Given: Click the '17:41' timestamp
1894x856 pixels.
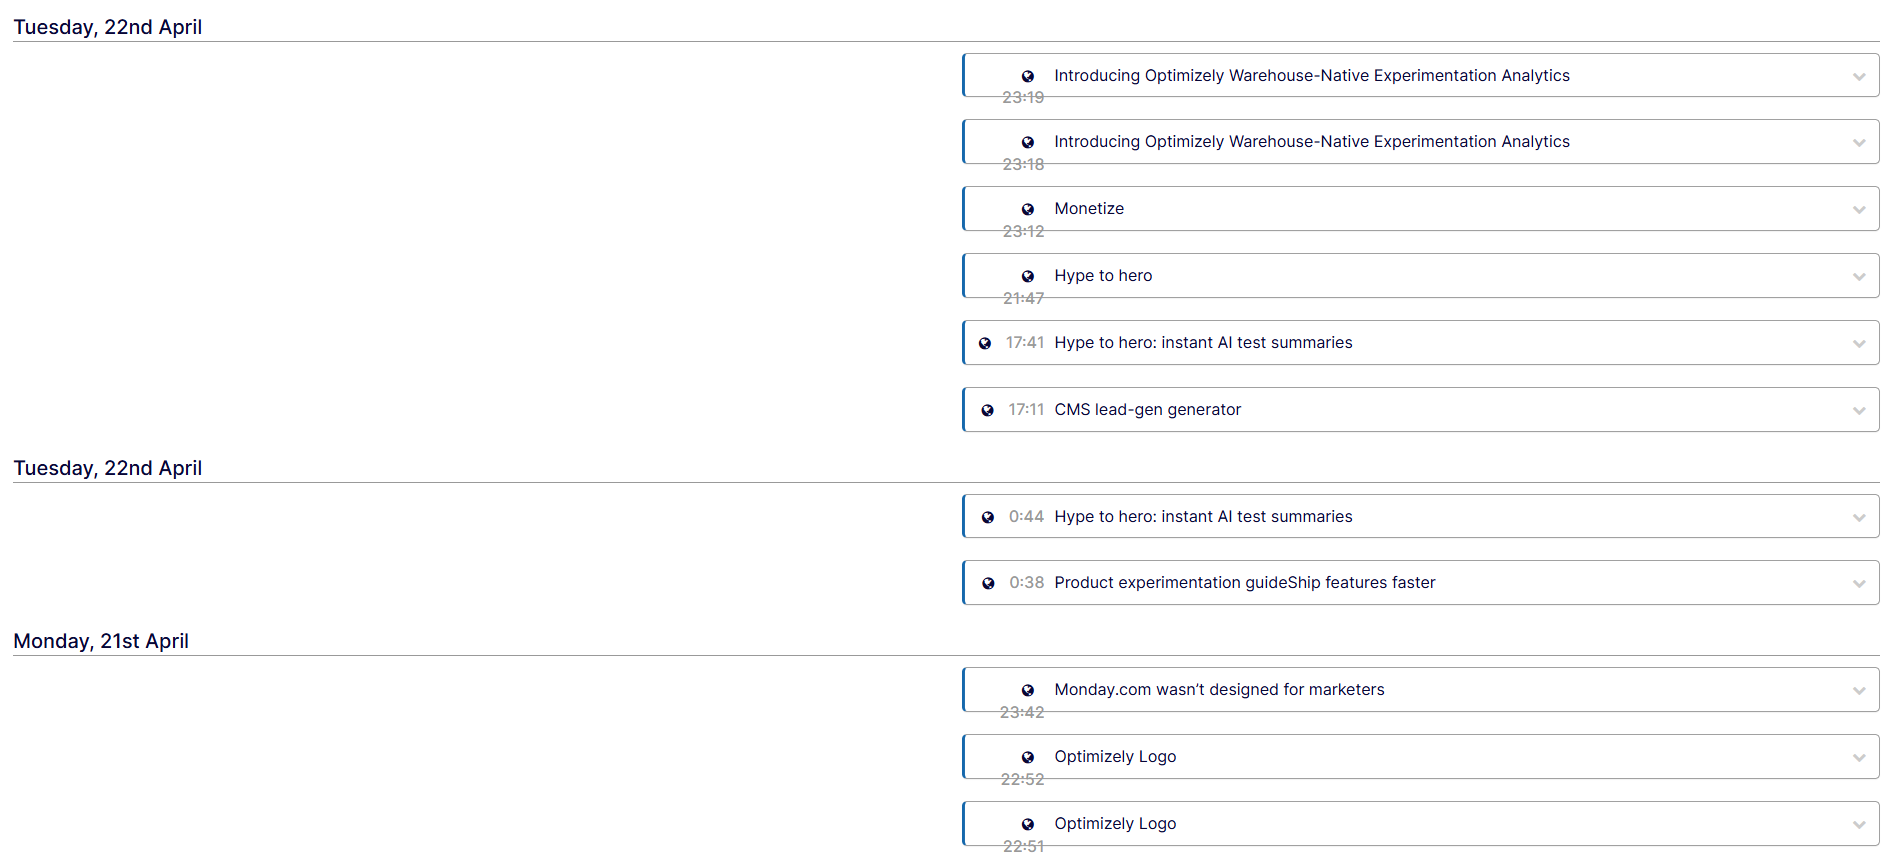Looking at the screenshot, I should click(1025, 343).
